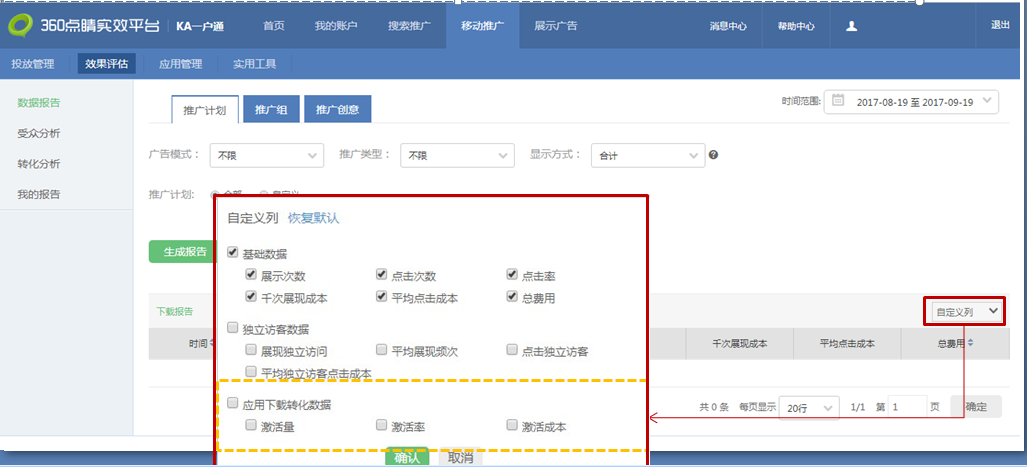Uncheck the 展示次数 checkbox
The height and width of the screenshot is (467, 1027).
252,275
